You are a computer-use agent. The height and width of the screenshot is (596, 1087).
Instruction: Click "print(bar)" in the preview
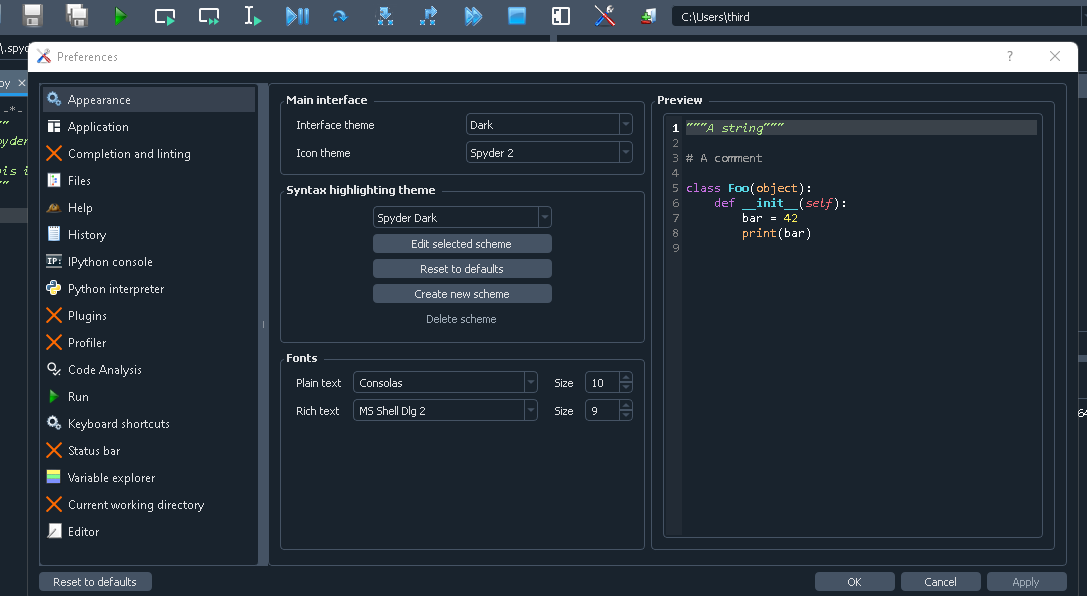[776, 233]
